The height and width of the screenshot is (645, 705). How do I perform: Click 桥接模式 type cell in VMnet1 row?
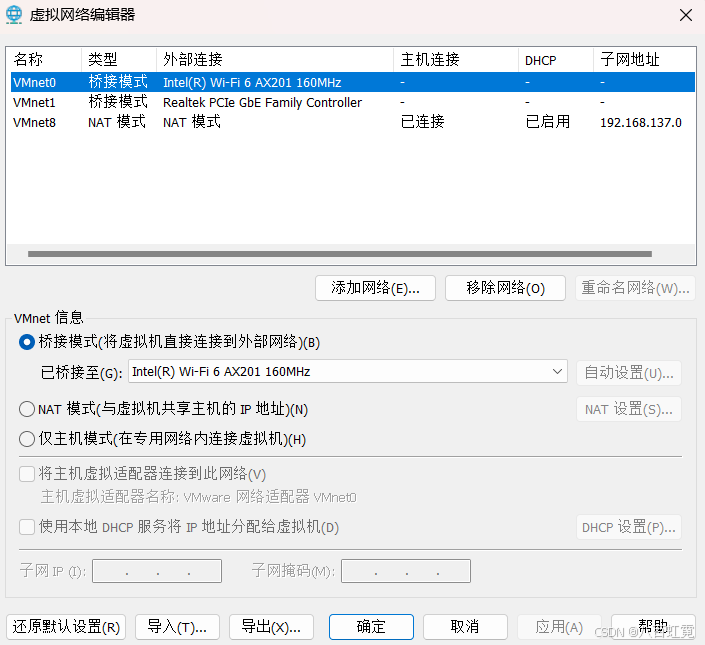118,102
